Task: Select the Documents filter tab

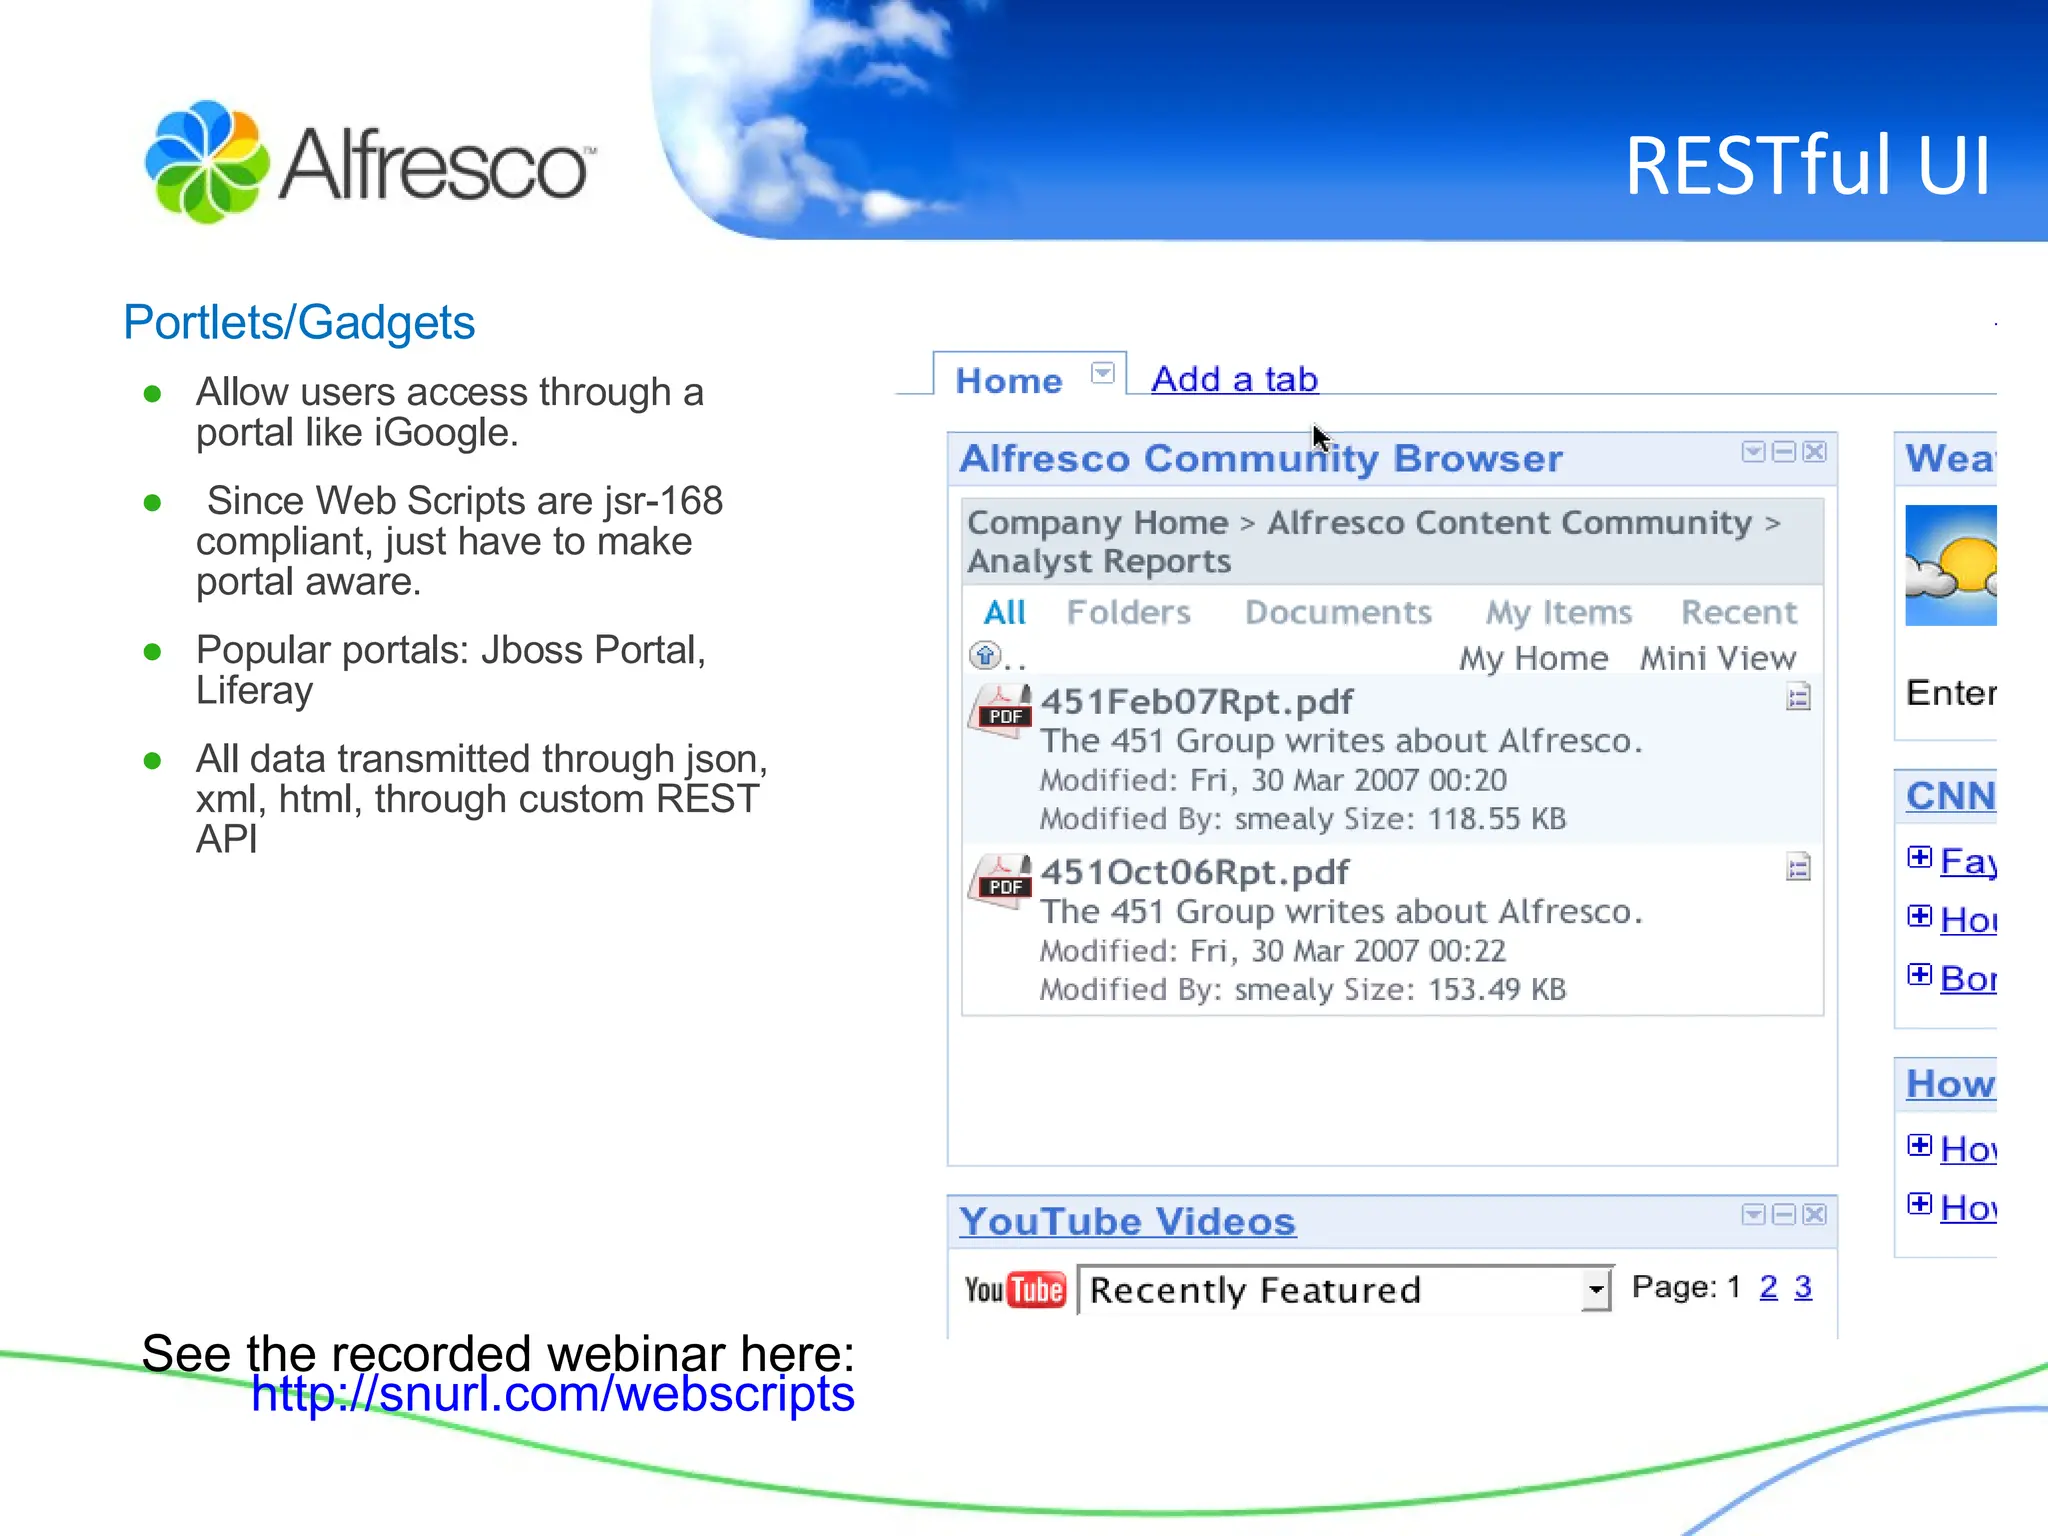Action: [1338, 612]
